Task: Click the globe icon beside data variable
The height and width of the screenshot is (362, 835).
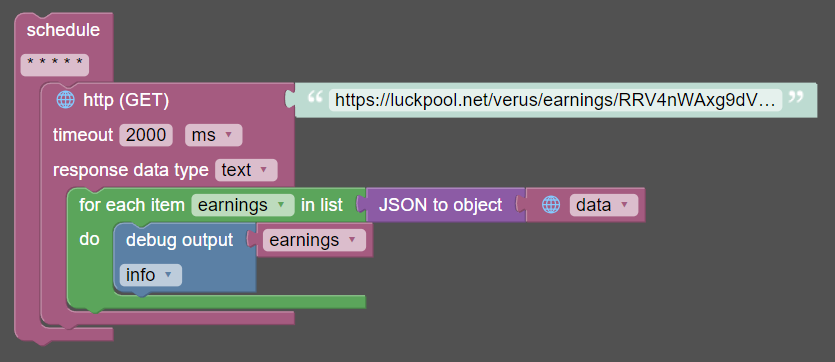Action: [551, 205]
